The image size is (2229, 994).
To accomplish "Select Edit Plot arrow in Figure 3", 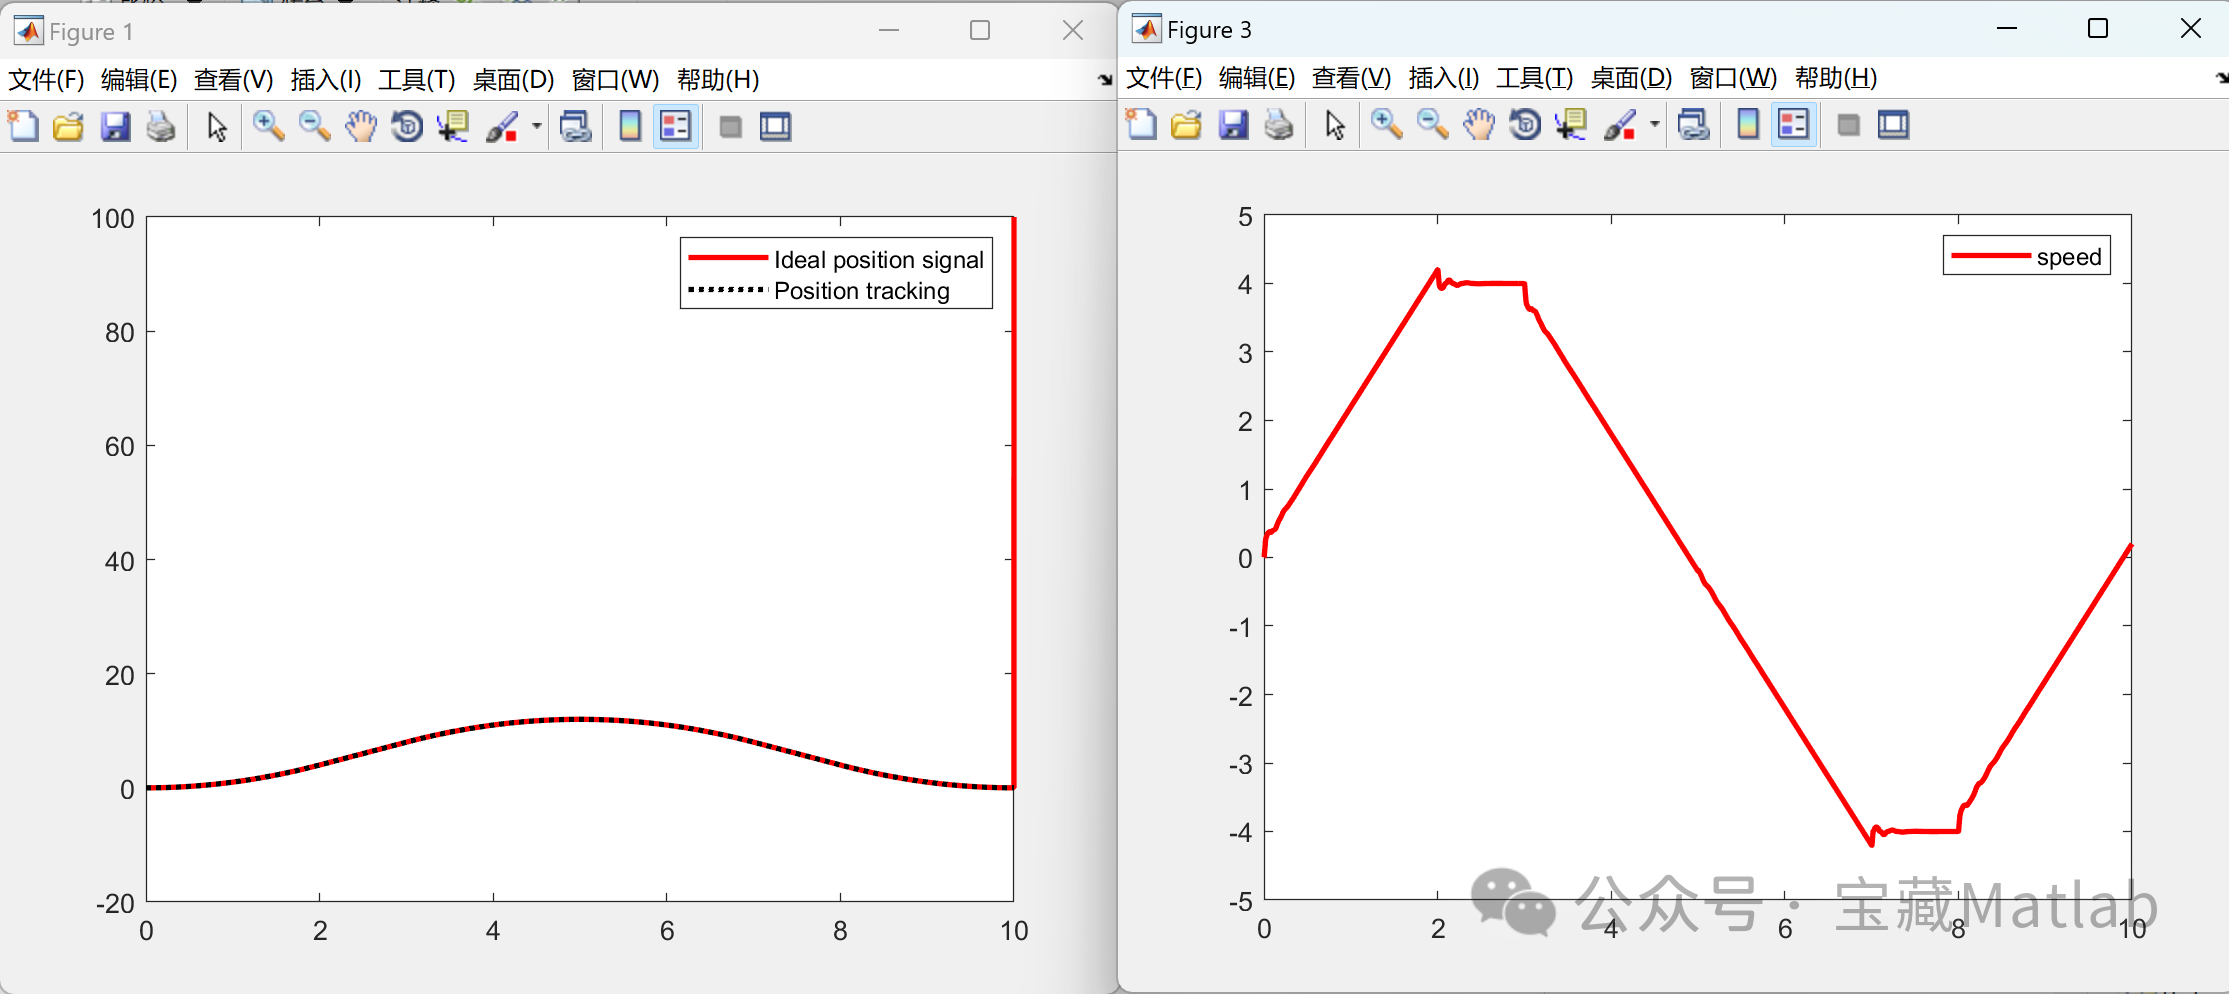I will (x=1334, y=124).
